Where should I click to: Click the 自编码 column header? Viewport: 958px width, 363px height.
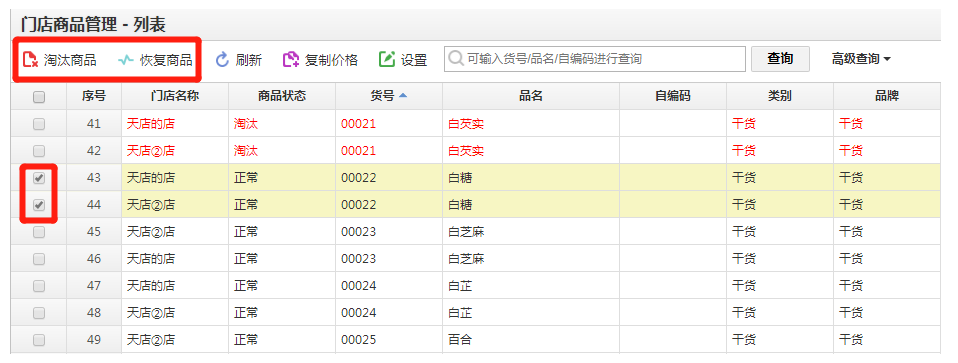pyautogui.click(x=673, y=96)
